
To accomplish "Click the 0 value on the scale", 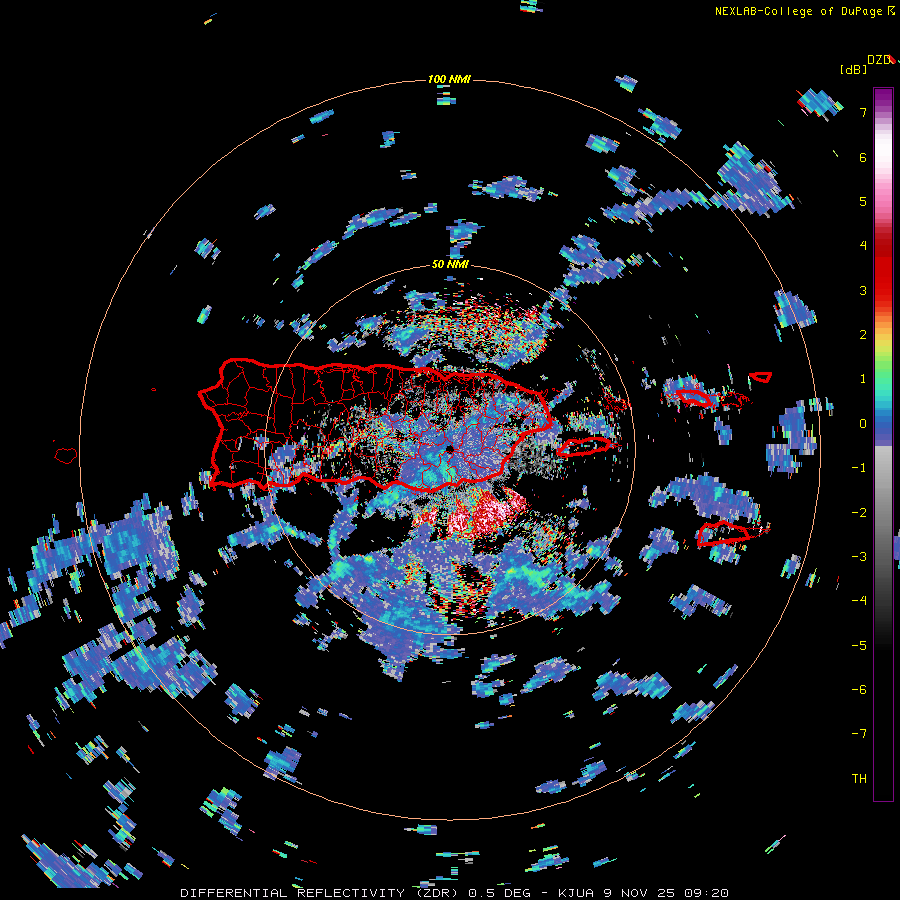I will point(863,424).
